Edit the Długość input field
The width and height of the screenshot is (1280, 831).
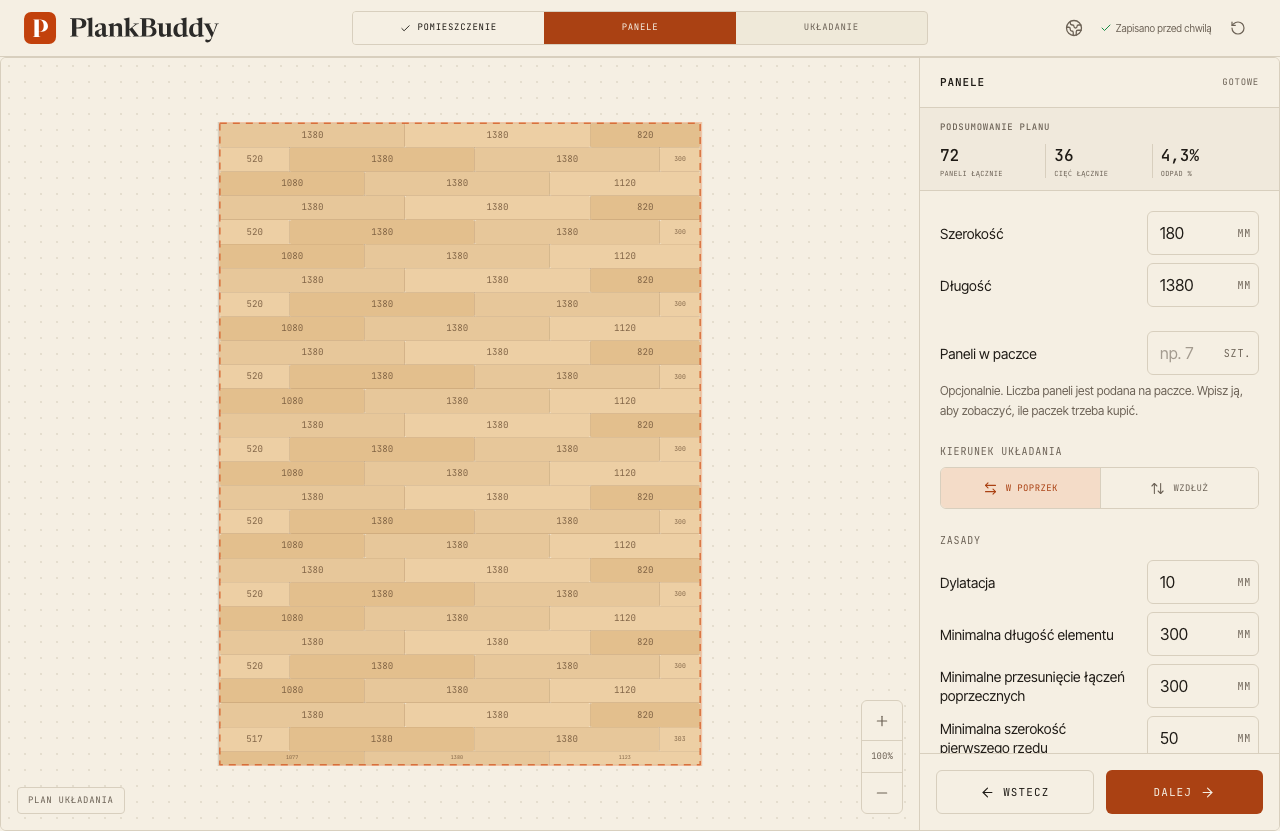[1202, 285]
